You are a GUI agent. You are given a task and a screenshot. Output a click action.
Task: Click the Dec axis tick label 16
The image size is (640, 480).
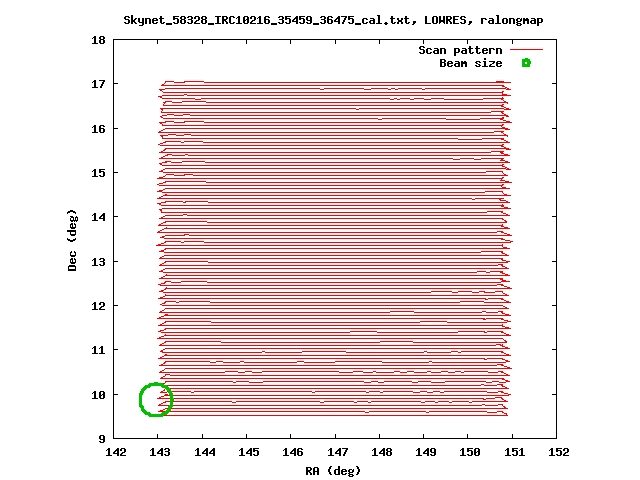[x=98, y=129]
